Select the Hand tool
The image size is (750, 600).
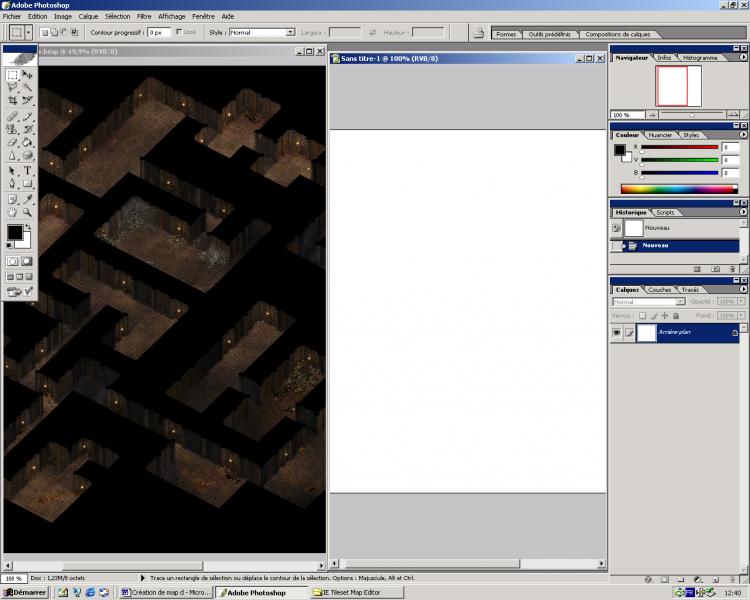click(x=12, y=212)
